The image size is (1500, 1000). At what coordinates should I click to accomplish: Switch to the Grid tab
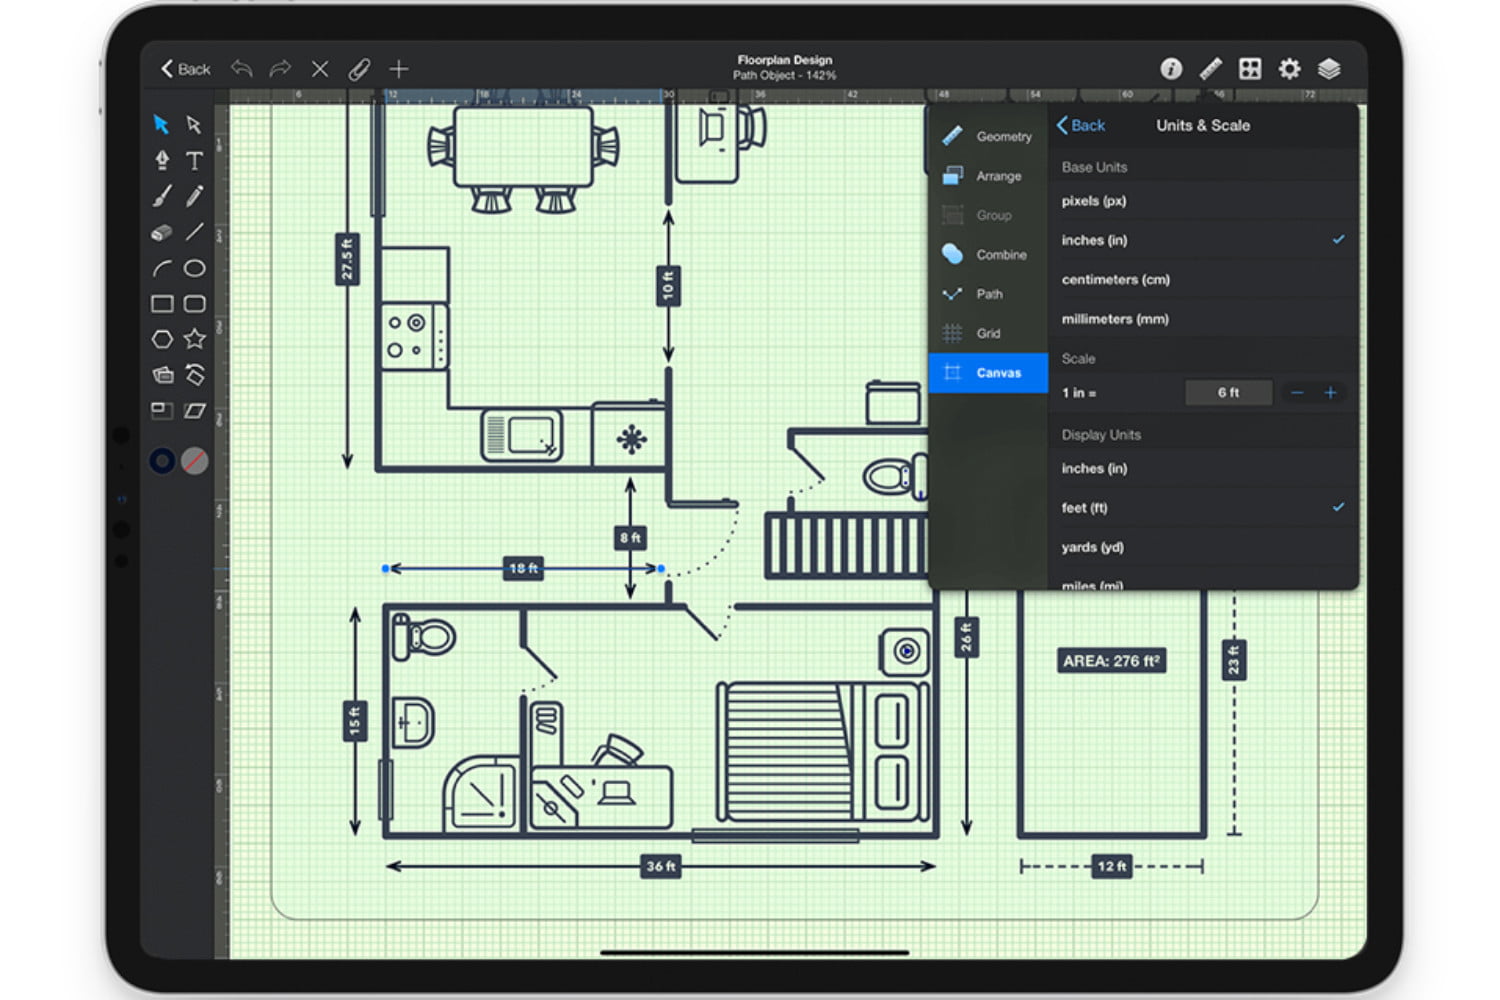coord(988,333)
